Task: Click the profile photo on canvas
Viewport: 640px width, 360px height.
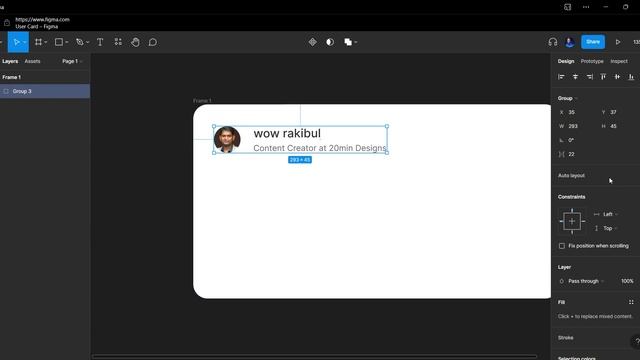Action: click(x=227, y=139)
